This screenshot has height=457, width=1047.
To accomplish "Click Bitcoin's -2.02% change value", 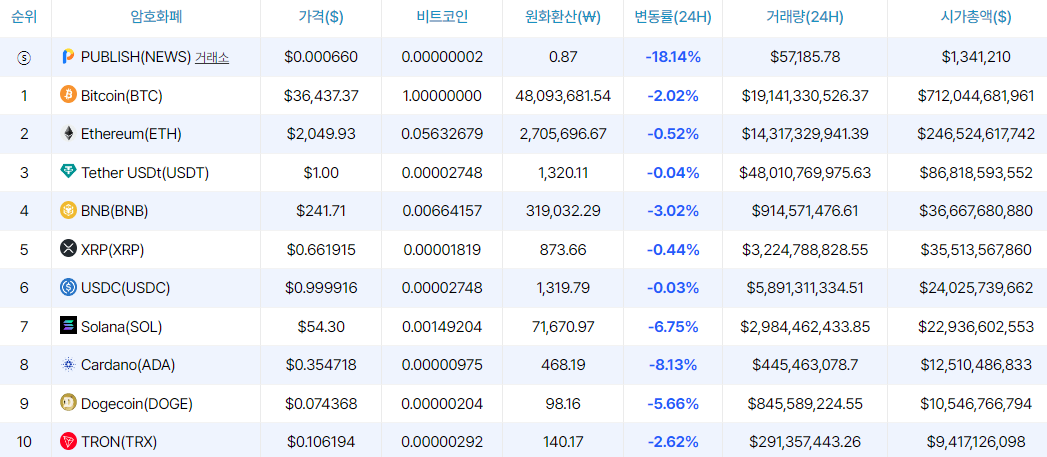I will (672, 96).
